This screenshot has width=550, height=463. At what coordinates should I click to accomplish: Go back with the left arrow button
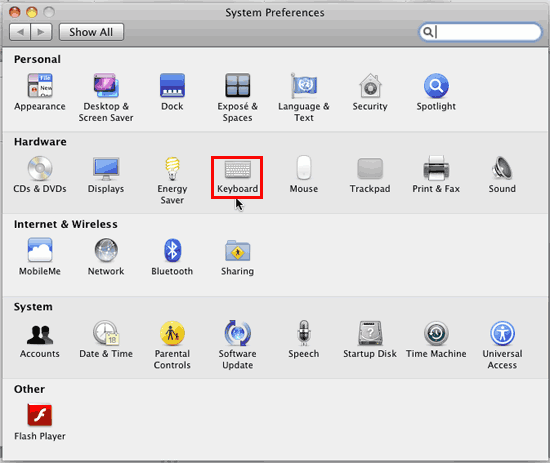(20, 32)
